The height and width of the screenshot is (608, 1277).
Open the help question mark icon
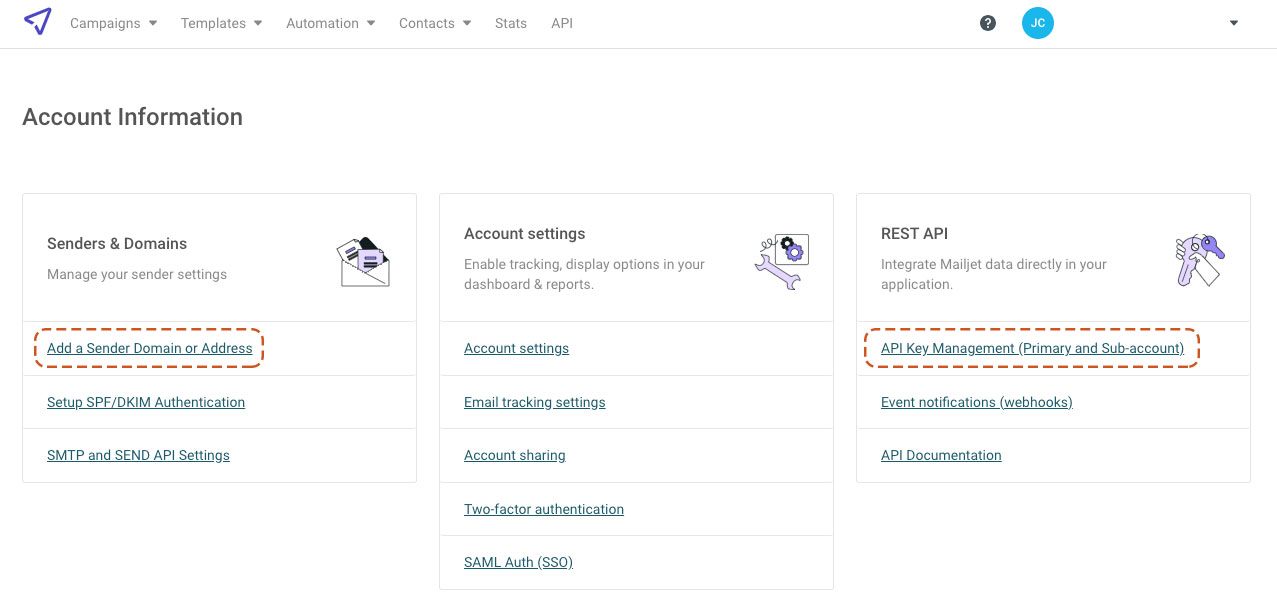point(988,22)
